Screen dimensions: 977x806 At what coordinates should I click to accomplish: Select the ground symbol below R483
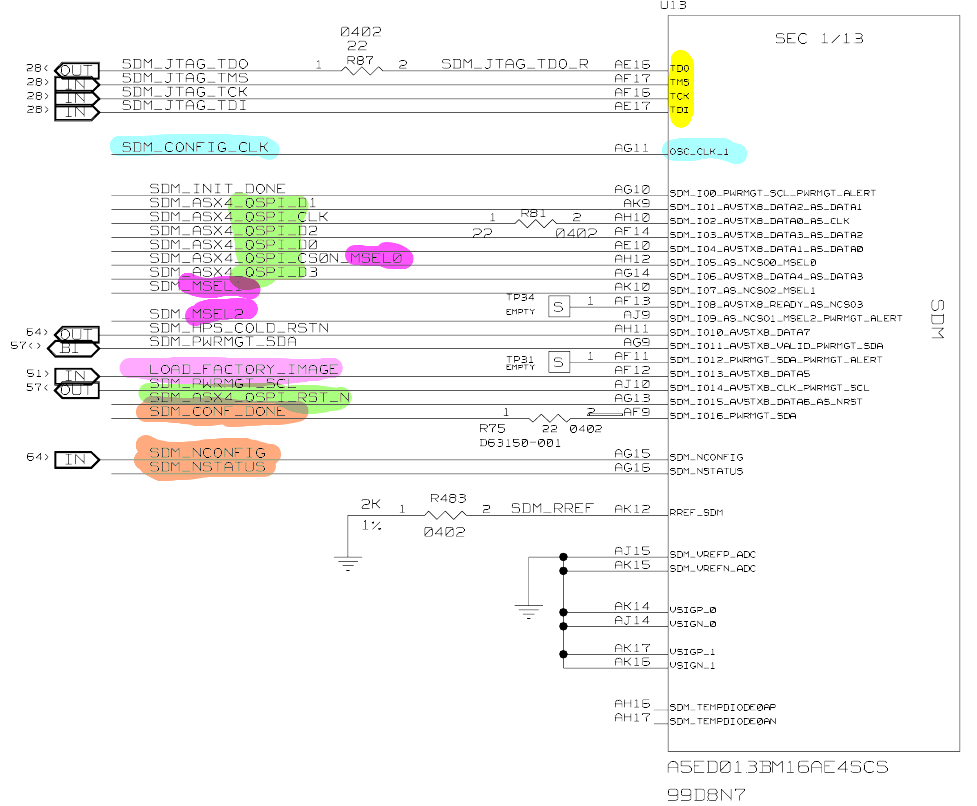(348, 564)
